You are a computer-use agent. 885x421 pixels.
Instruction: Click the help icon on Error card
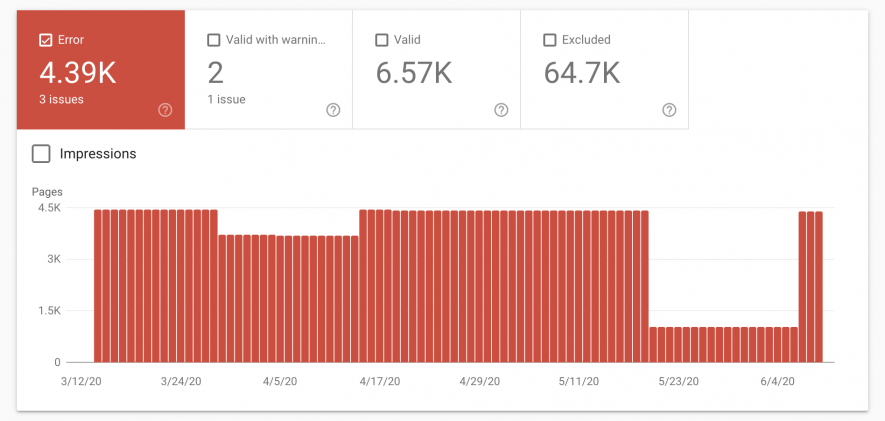click(x=165, y=110)
